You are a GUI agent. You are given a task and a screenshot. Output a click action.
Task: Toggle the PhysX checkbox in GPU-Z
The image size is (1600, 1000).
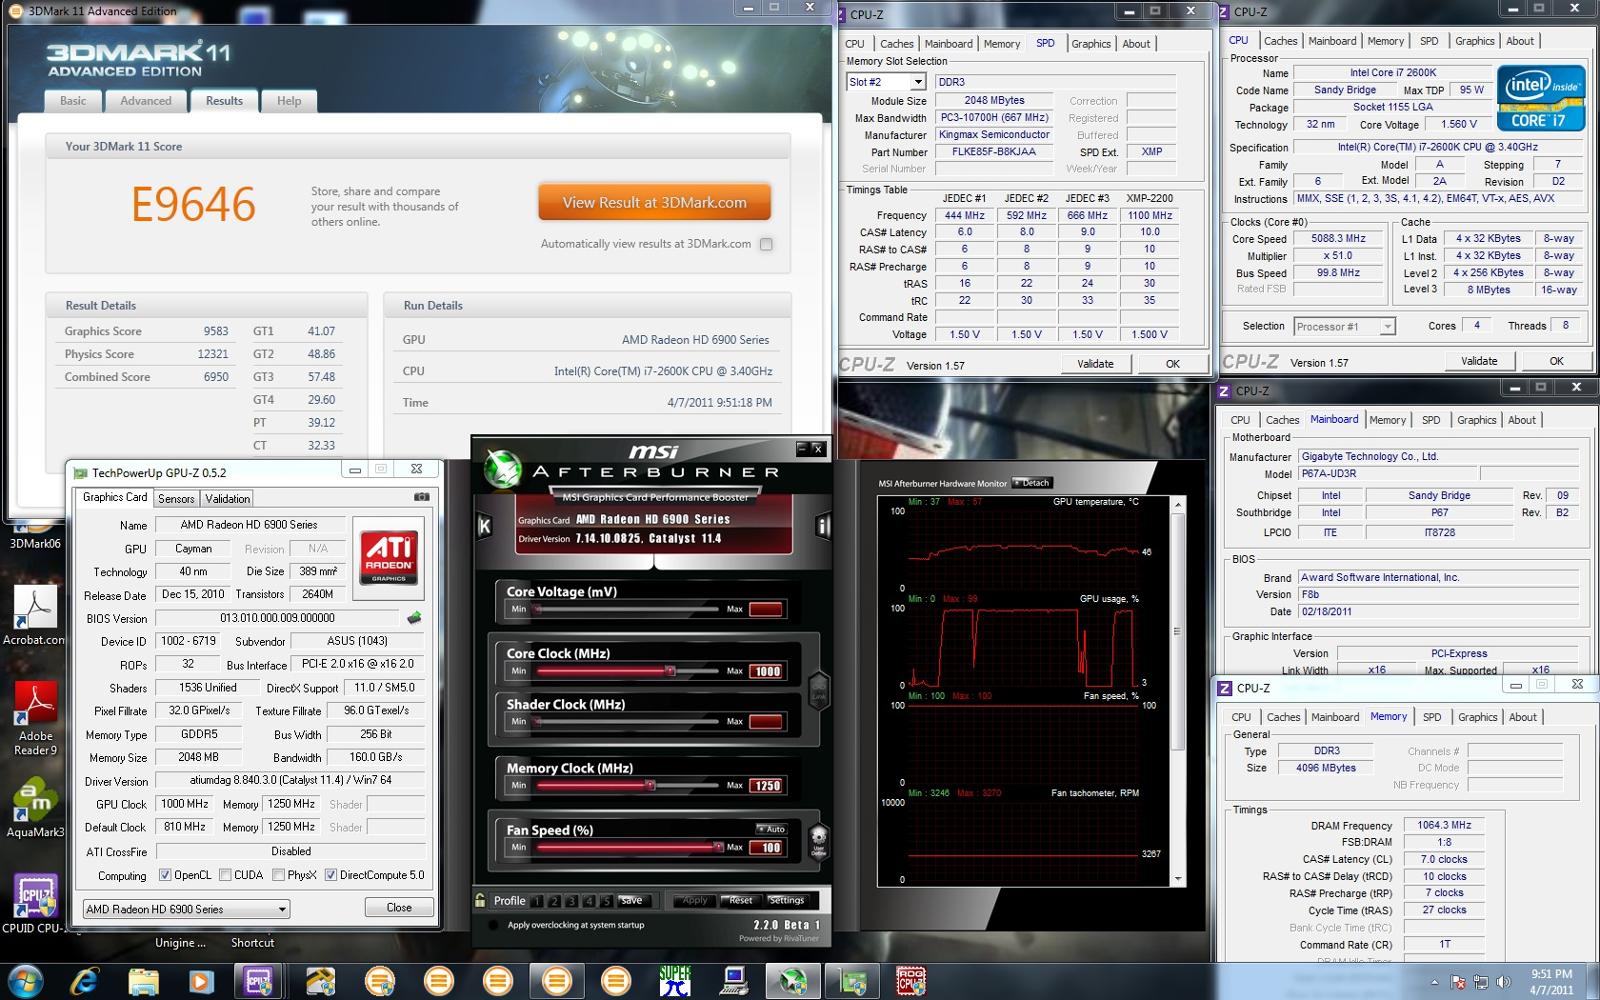tap(279, 875)
